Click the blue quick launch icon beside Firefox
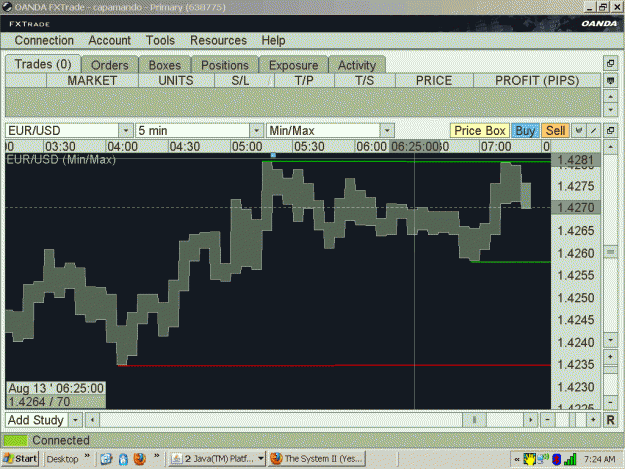The image size is (625, 469). pos(123,459)
